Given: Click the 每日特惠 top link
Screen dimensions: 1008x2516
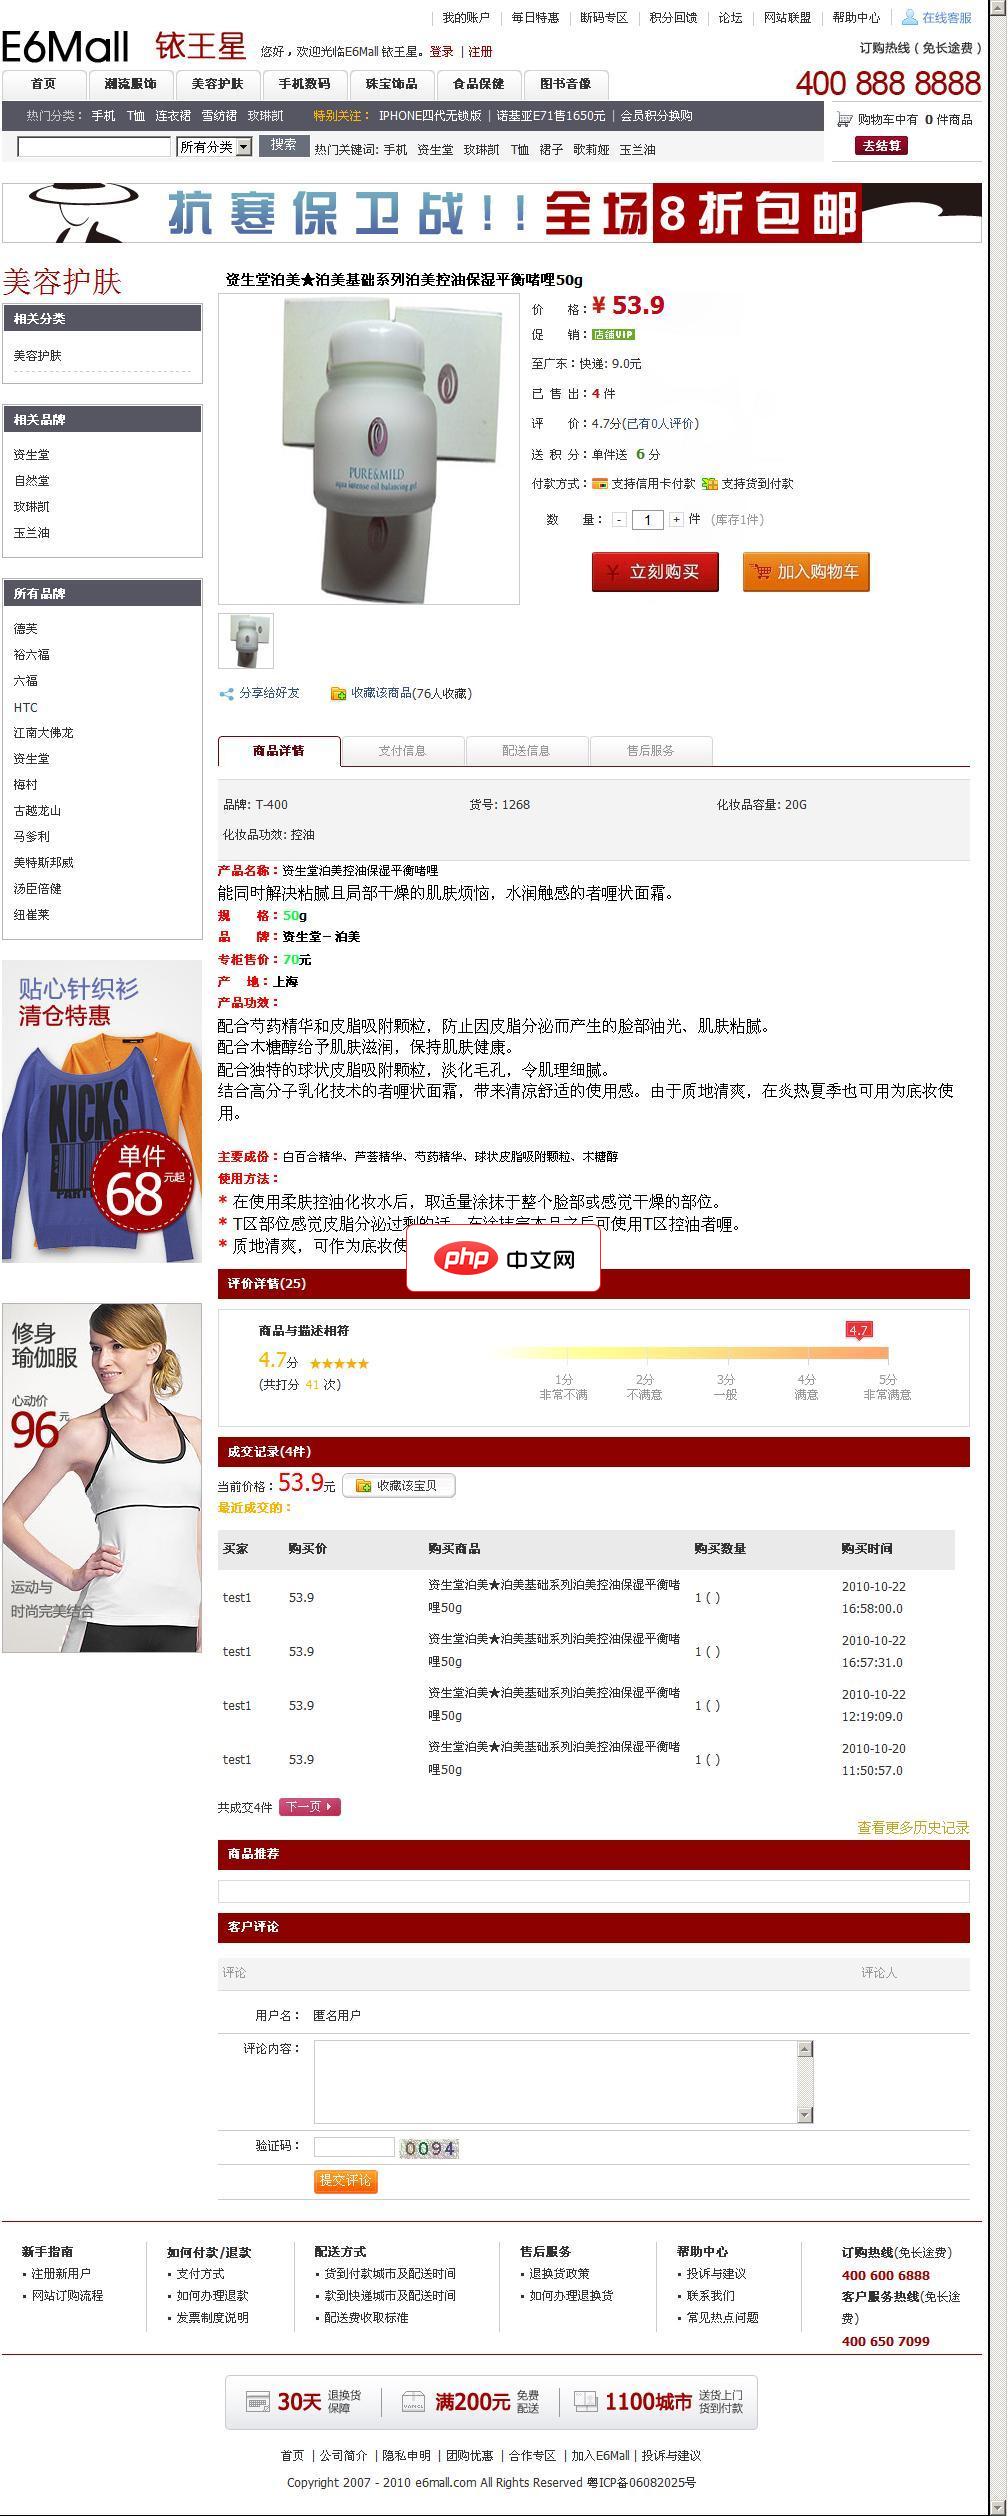Looking at the screenshot, I should coord(535,18).
